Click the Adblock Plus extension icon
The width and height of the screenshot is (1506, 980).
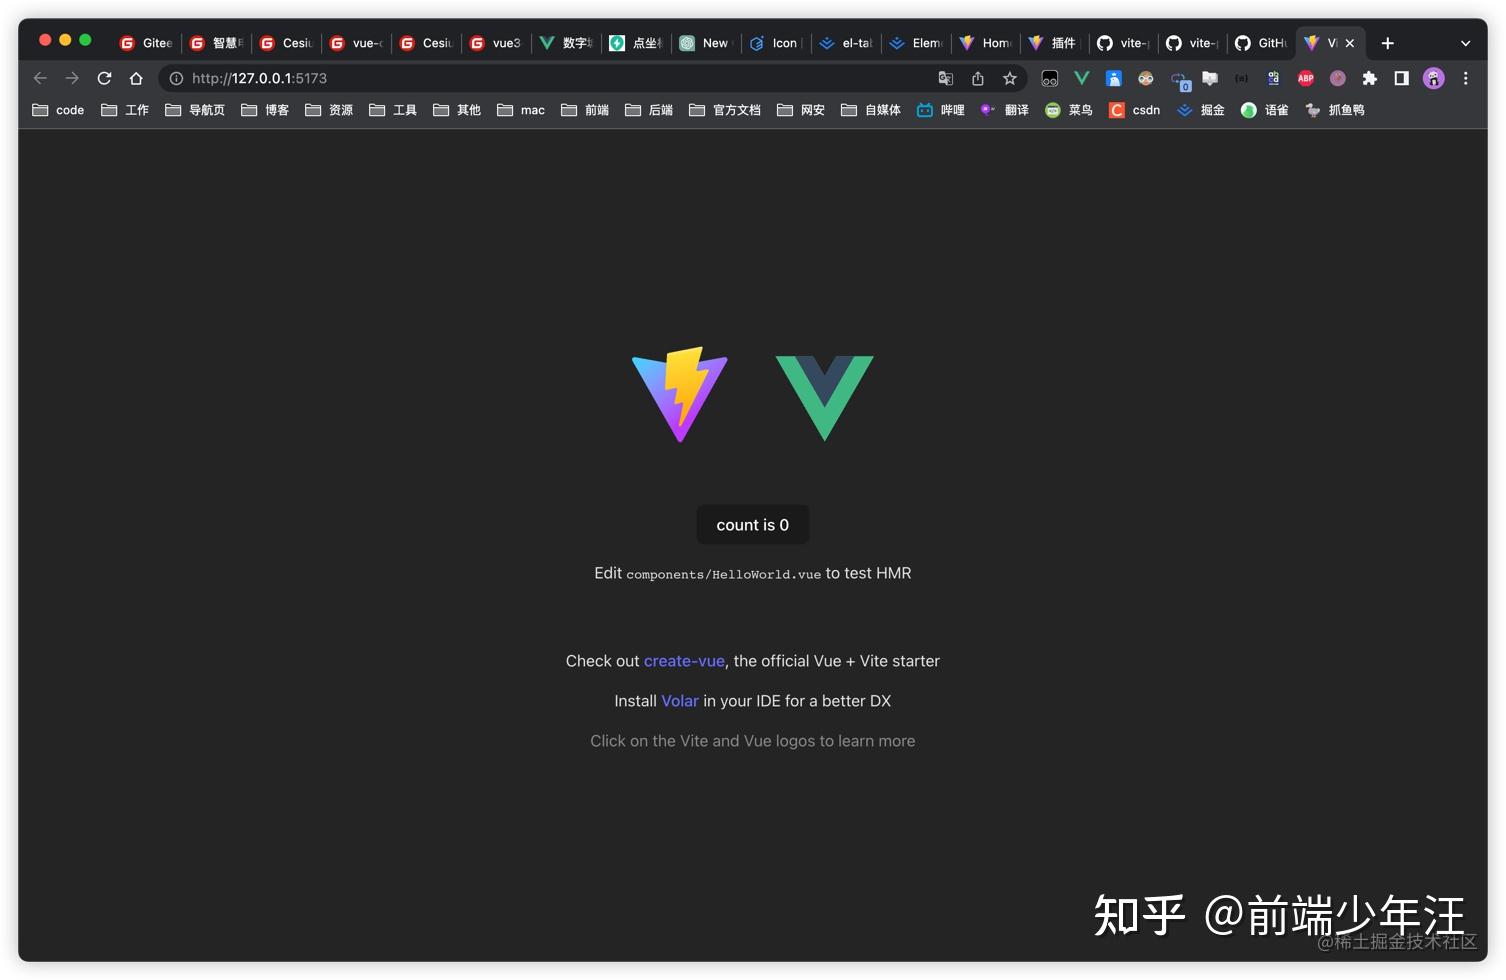click(x=1305, y=78)
